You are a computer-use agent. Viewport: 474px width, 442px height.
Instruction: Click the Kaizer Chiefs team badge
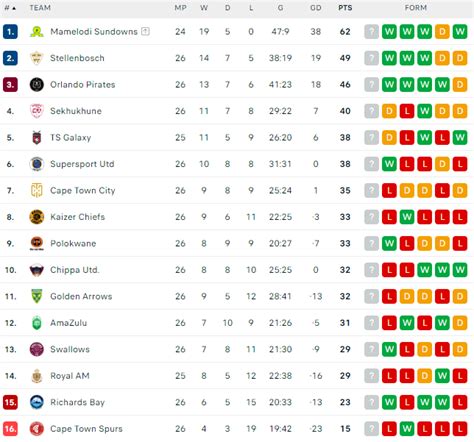pos(37,217)
